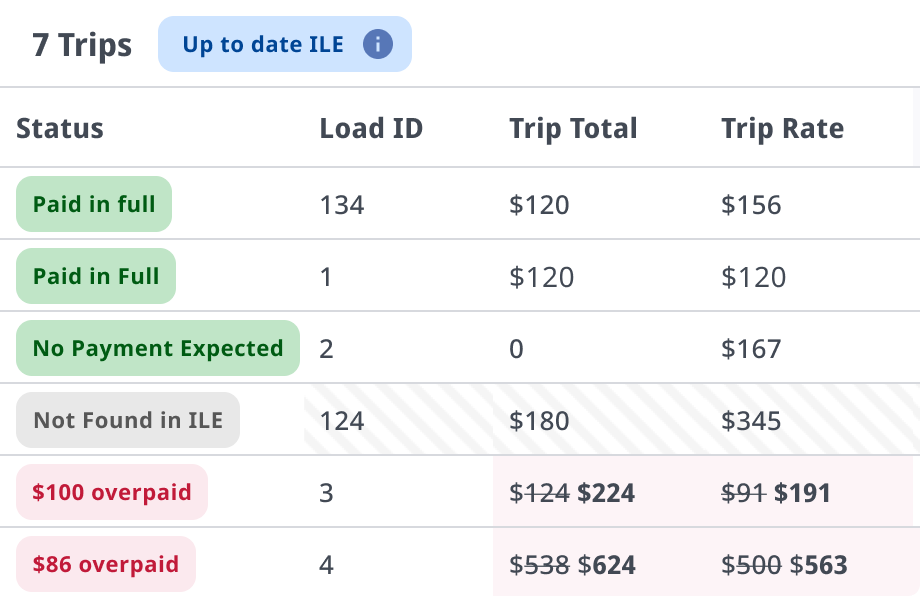Click the Paid in full badge for load 134
This screenshot has height=596, width=920.
coord(94,204)
